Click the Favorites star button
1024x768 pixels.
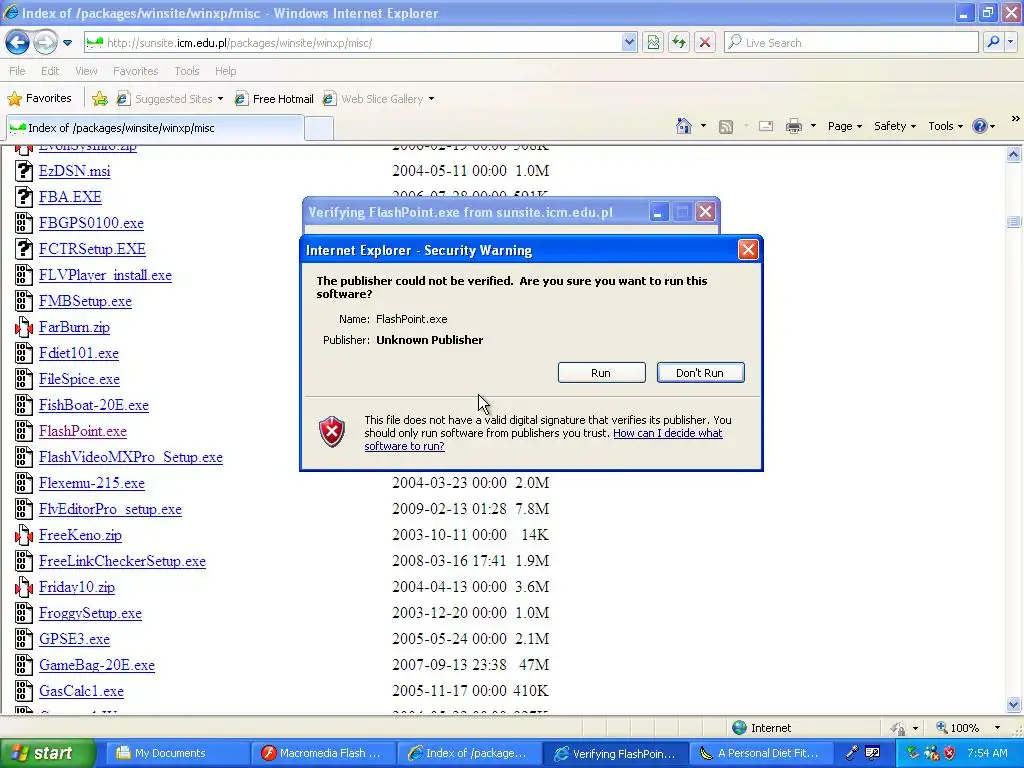(39, 99)
